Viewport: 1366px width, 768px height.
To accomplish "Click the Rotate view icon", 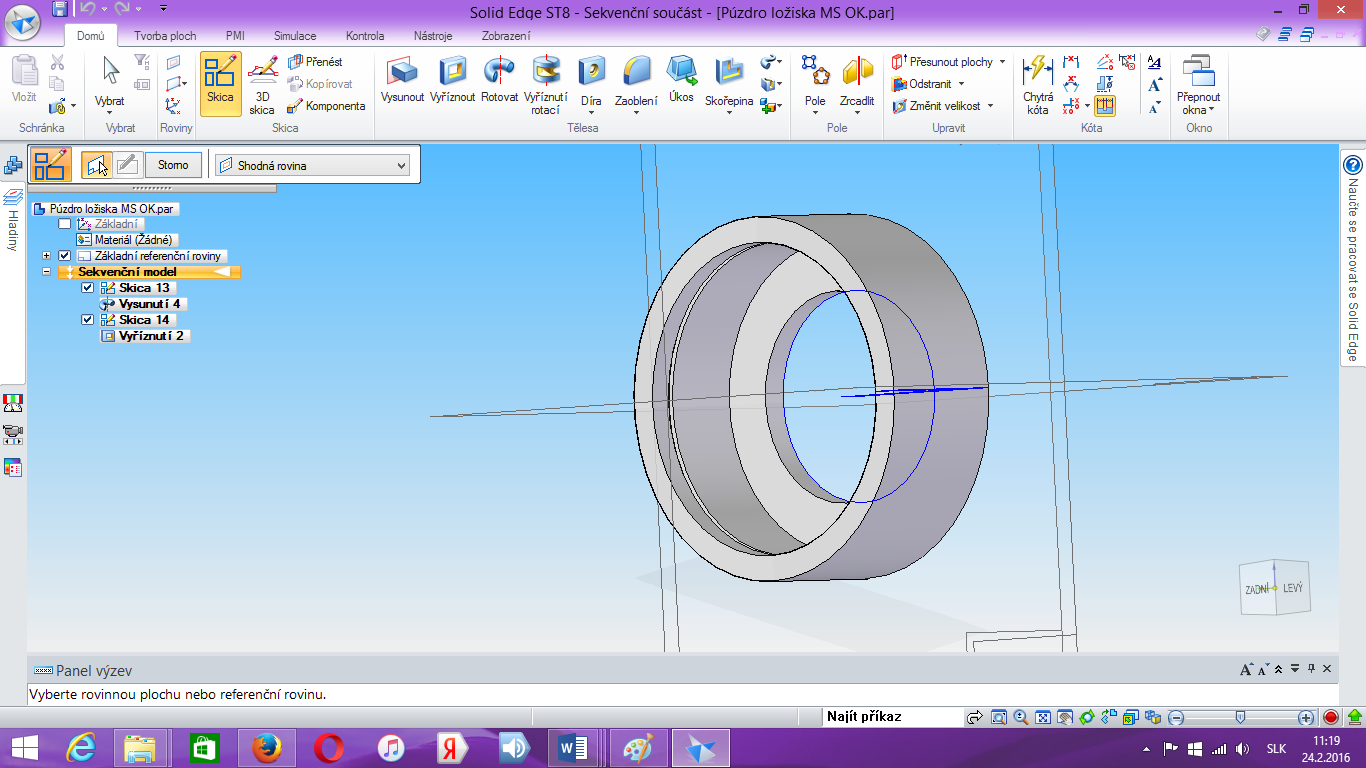I will [1087, 717].
